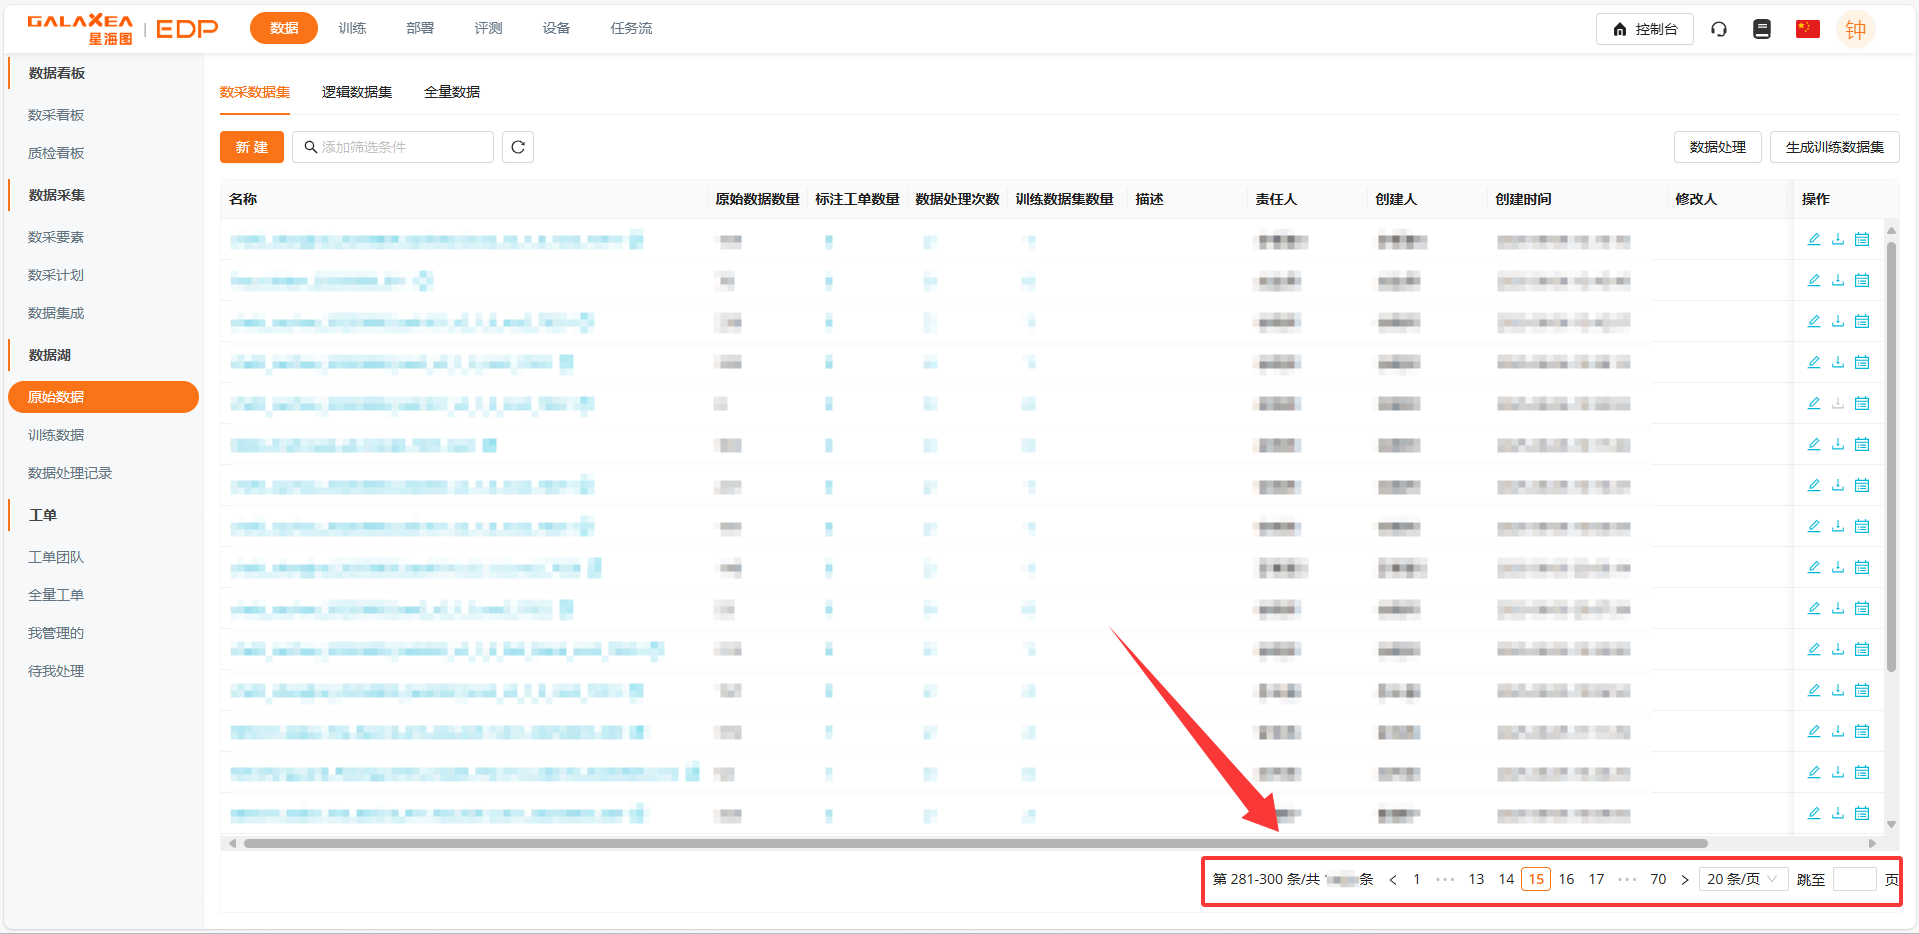This screenshot has width=1919, height=934.
Task: Click the Chinese flag language icon
Action: pyautogui.click(x=1807, y=29)
